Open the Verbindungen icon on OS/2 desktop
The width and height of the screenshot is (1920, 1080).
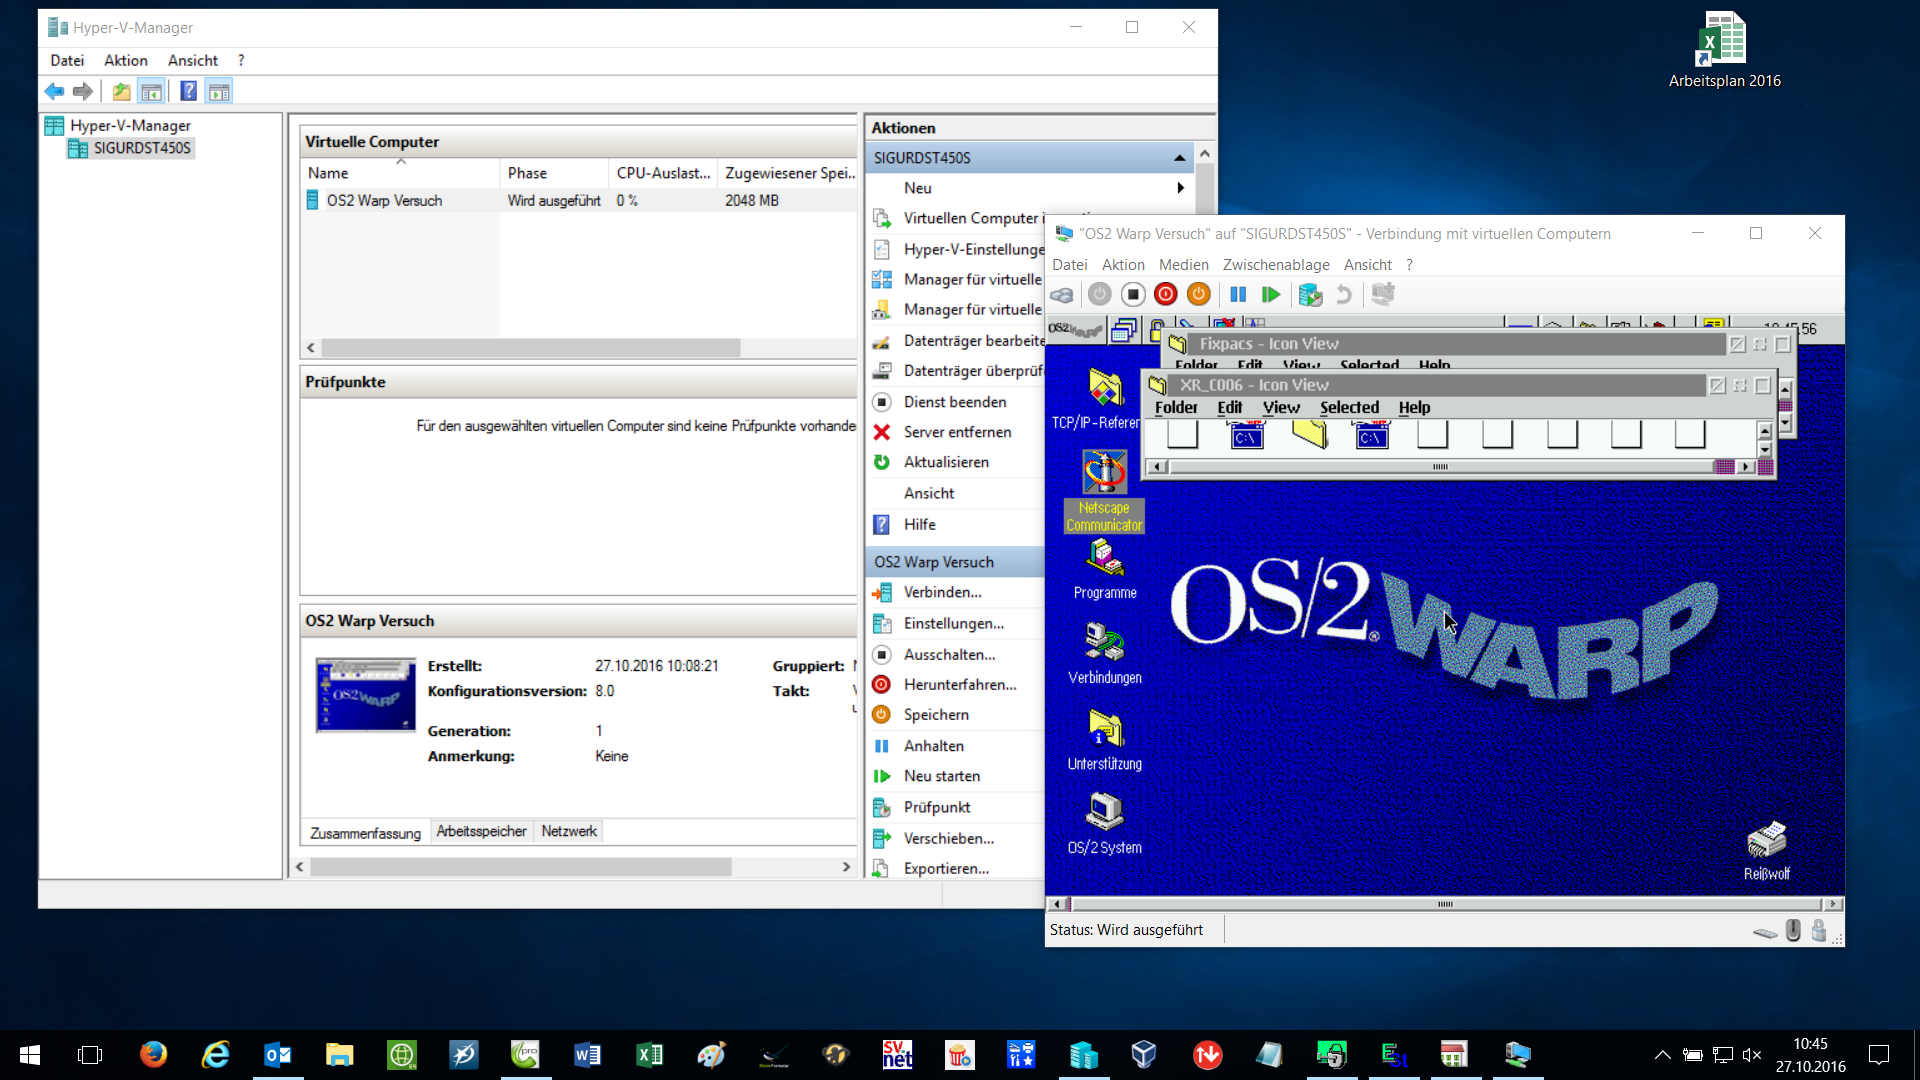pos(1104,653)
